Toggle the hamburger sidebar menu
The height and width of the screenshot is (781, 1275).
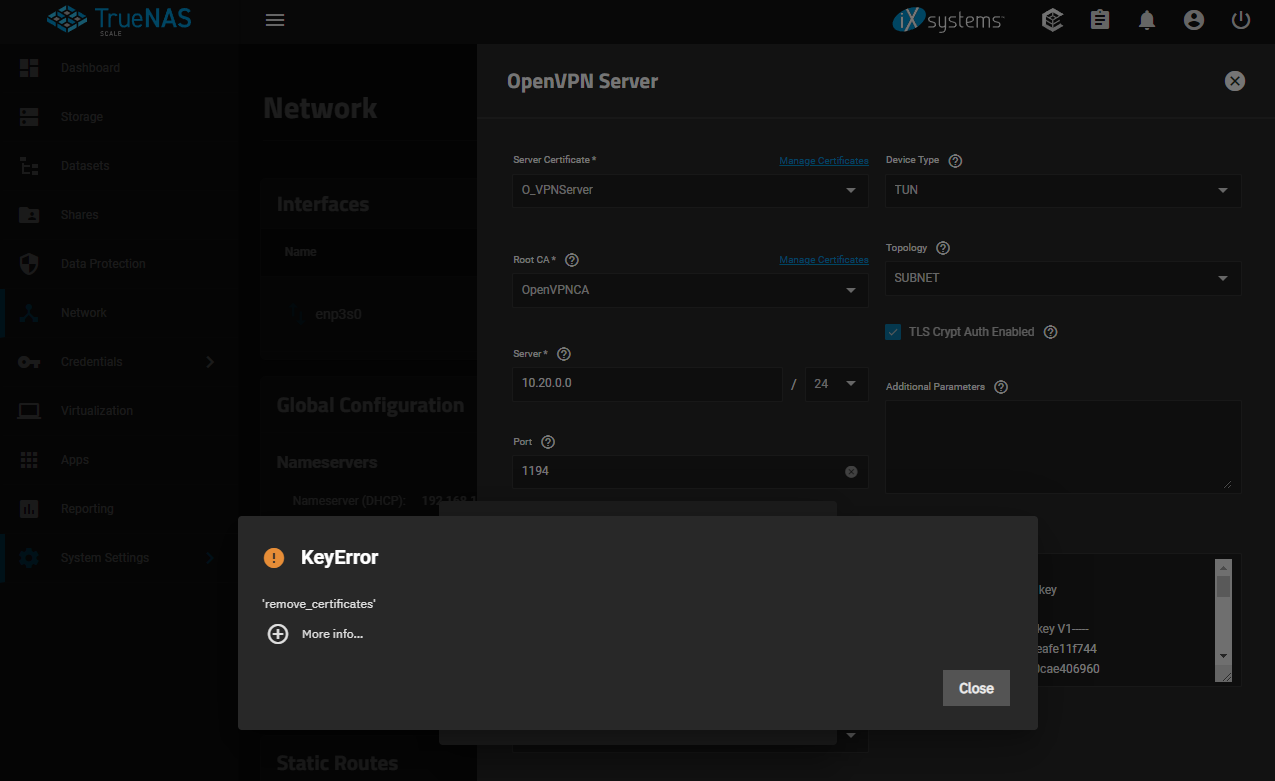[275, 20]
